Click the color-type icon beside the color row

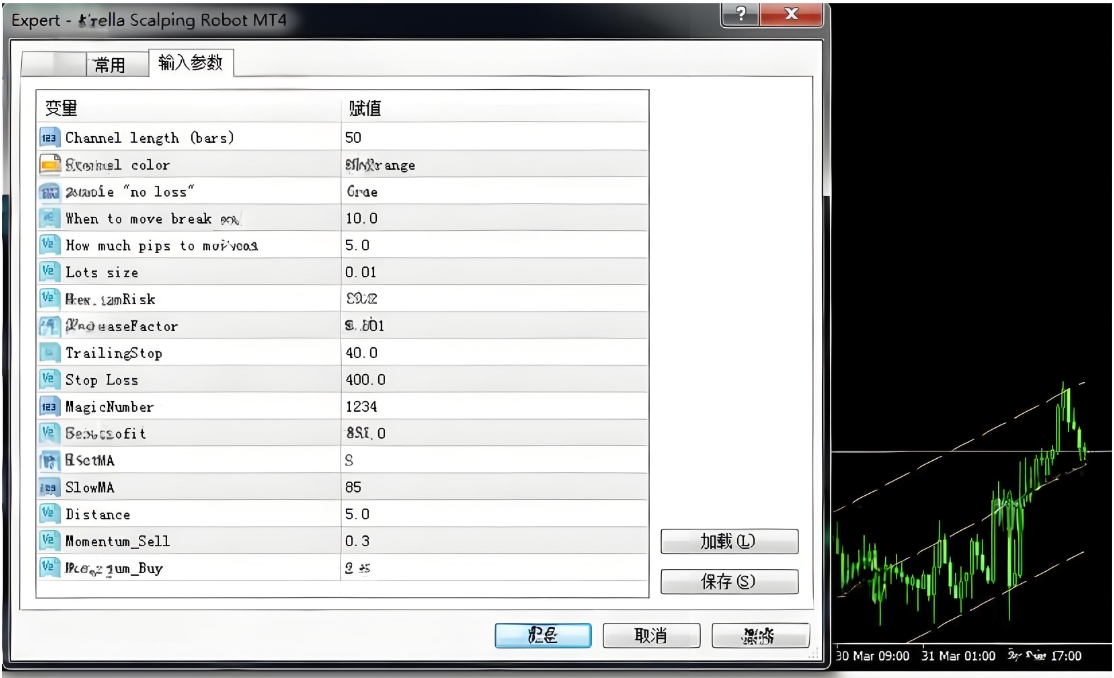point(49,164)
